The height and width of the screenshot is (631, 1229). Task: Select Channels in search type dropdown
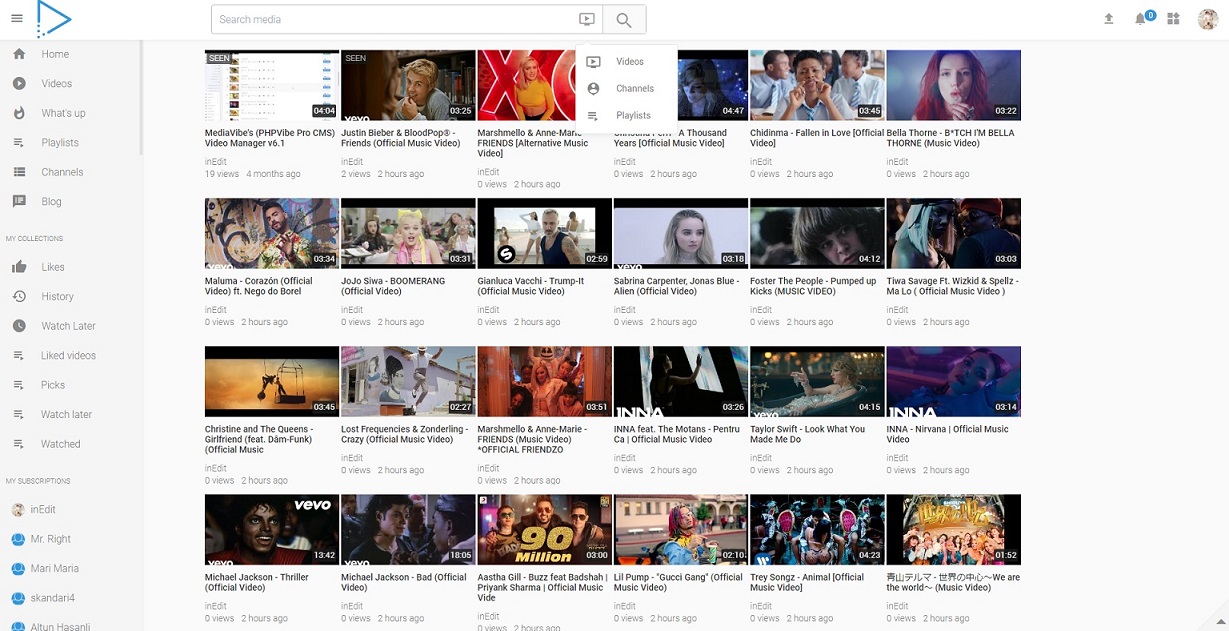point(627,89)
